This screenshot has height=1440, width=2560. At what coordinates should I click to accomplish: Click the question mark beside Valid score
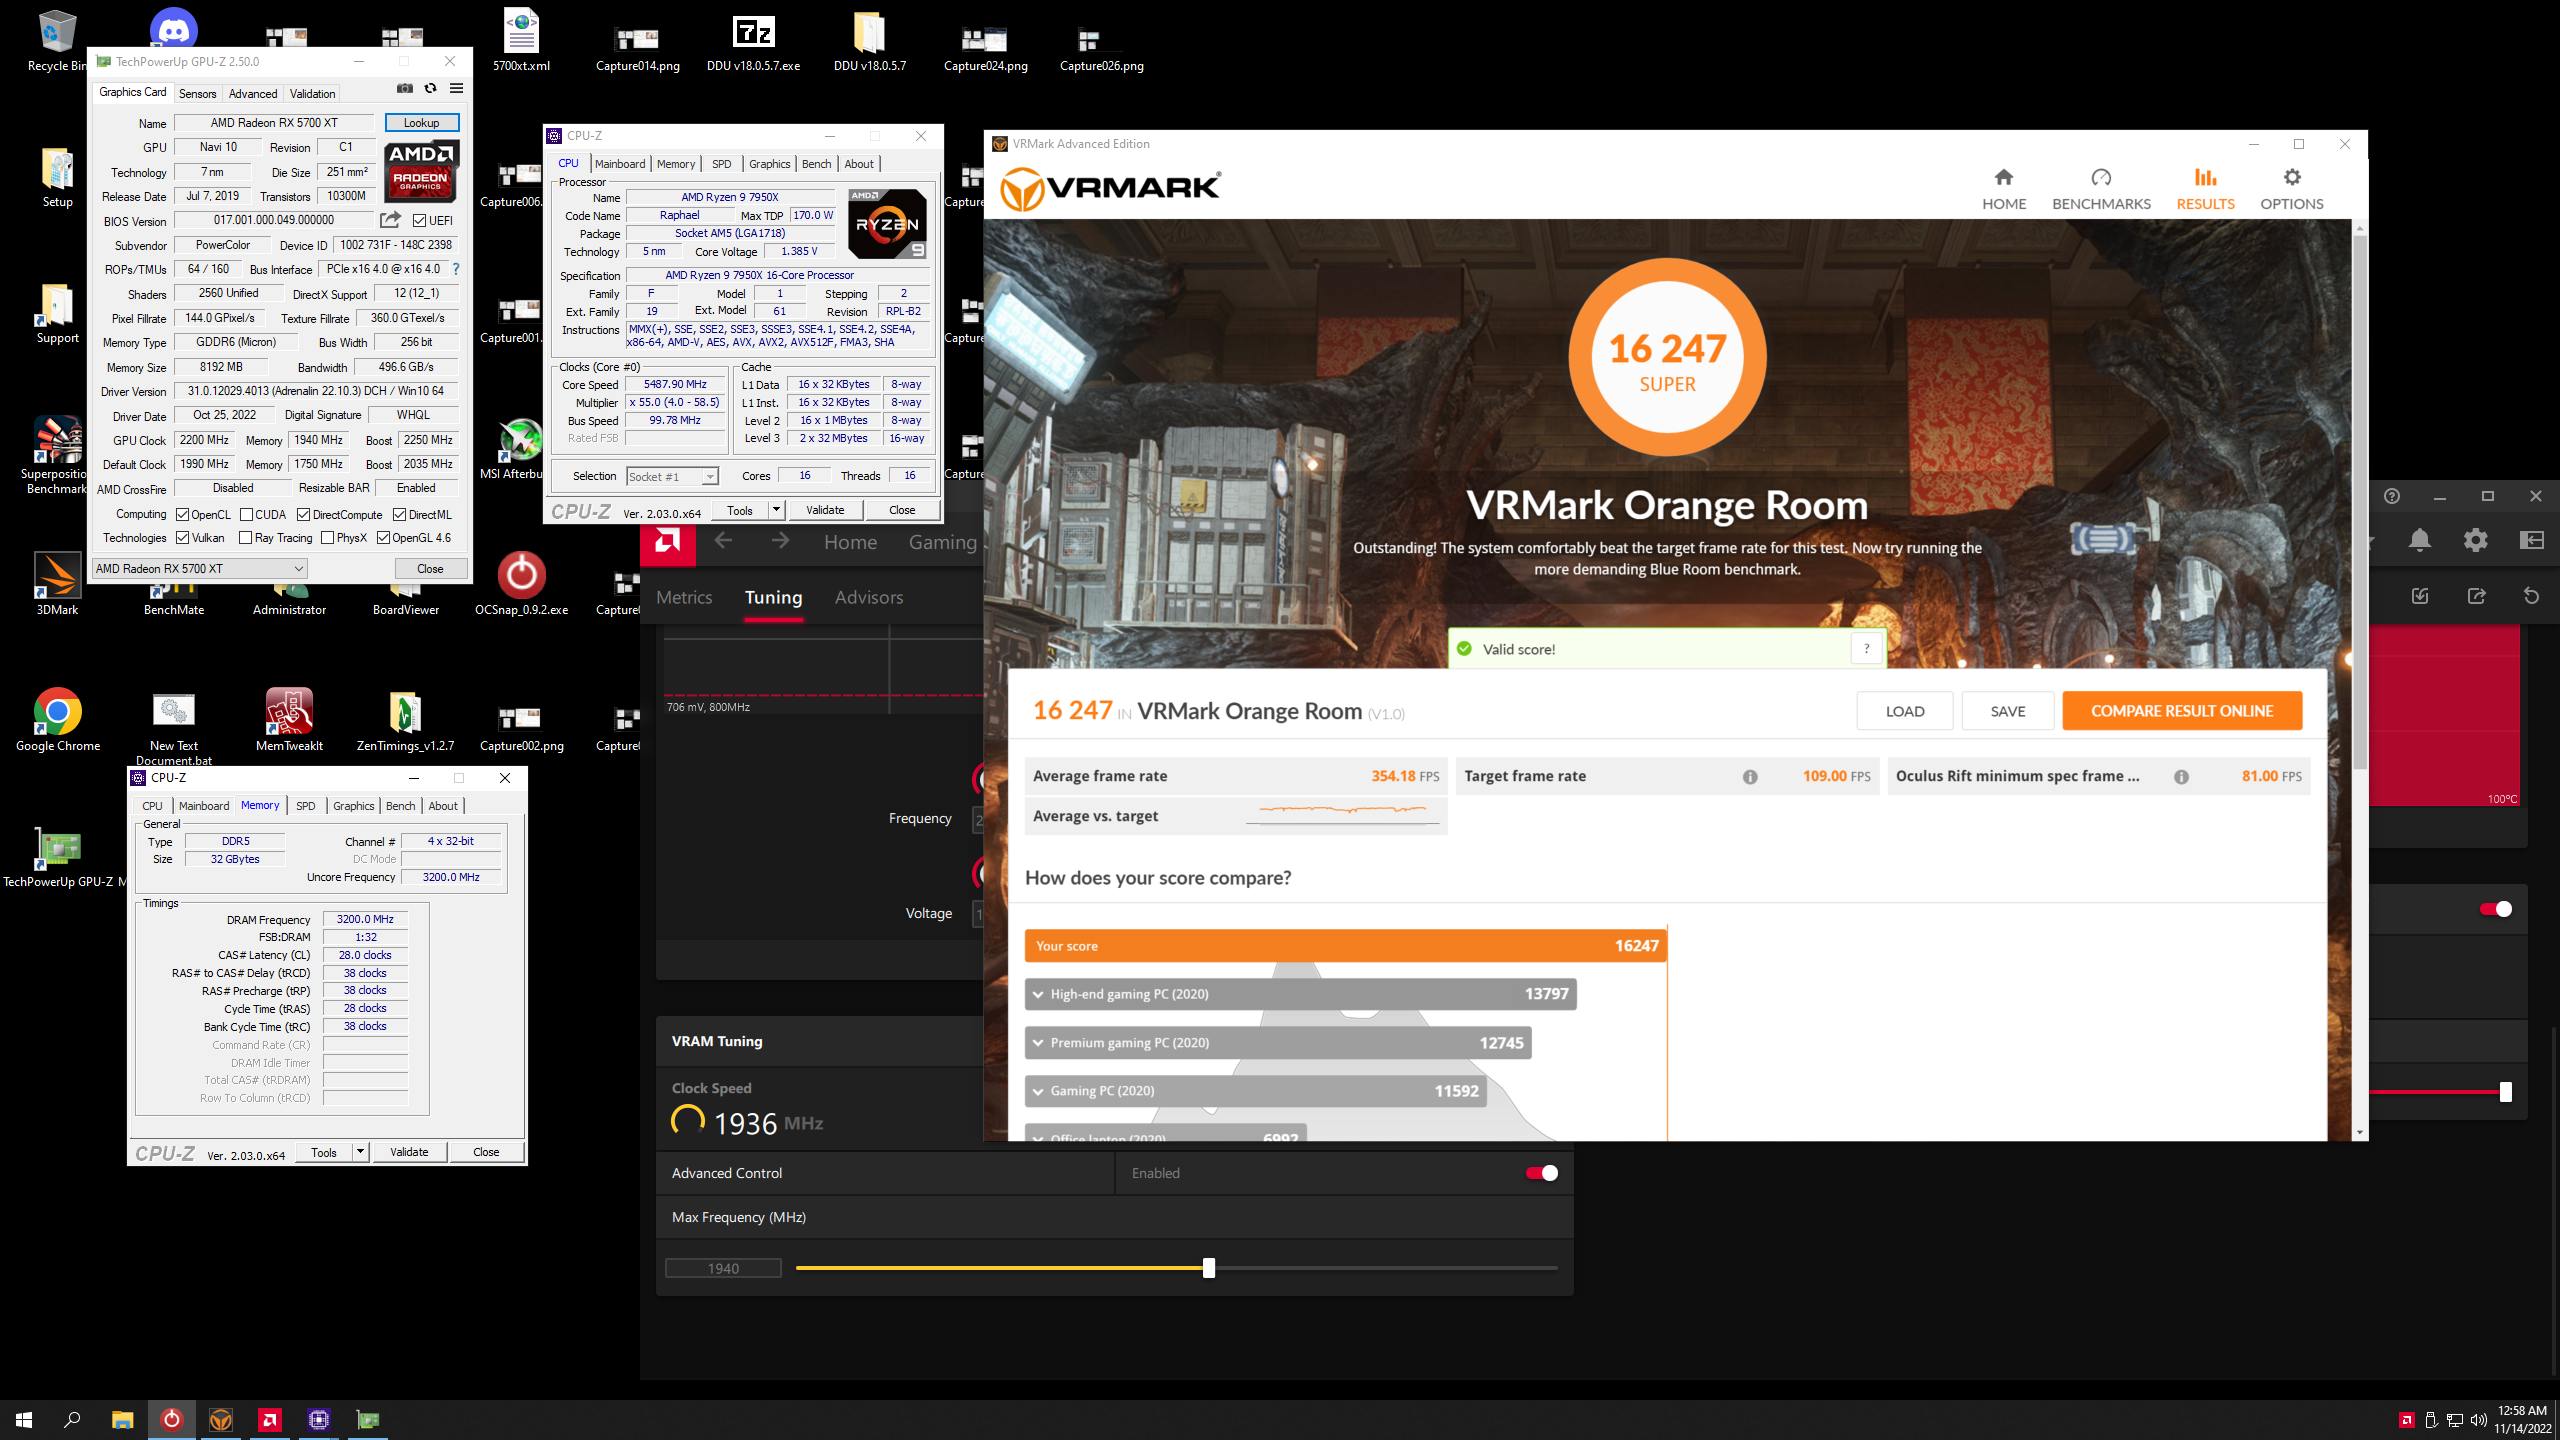(1866, 649)
